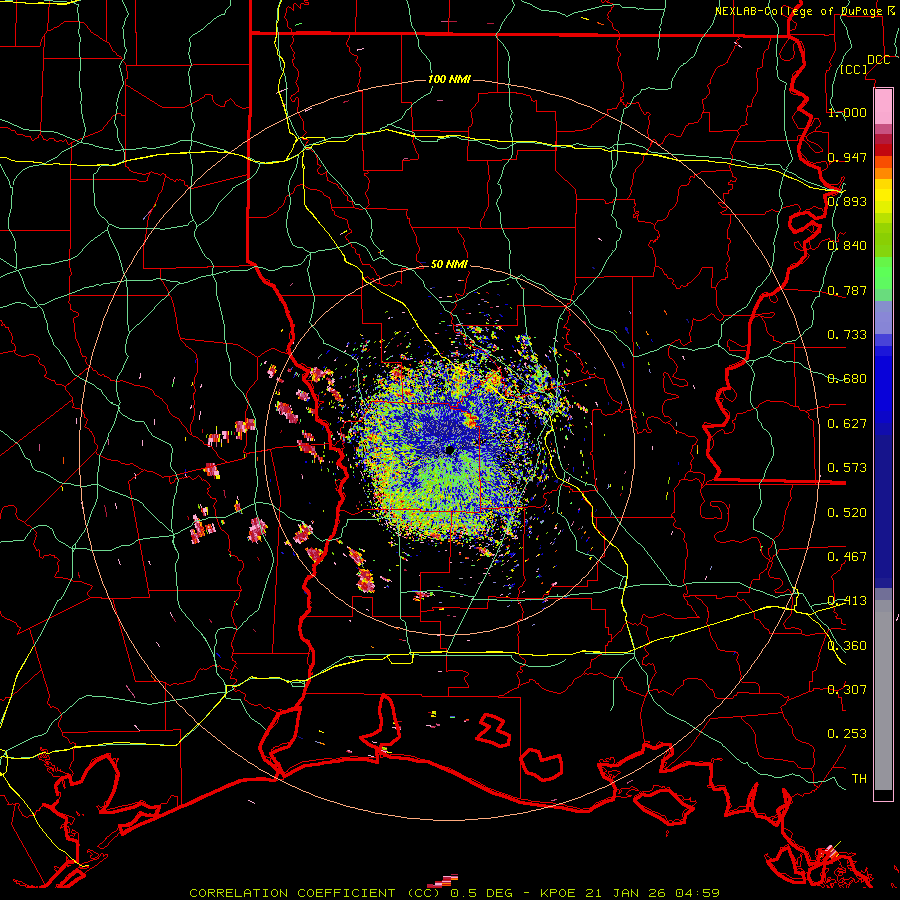This screenshot has width=900, height=900.
Task: Click the 0.467 scale value
Action: point(847,557)
